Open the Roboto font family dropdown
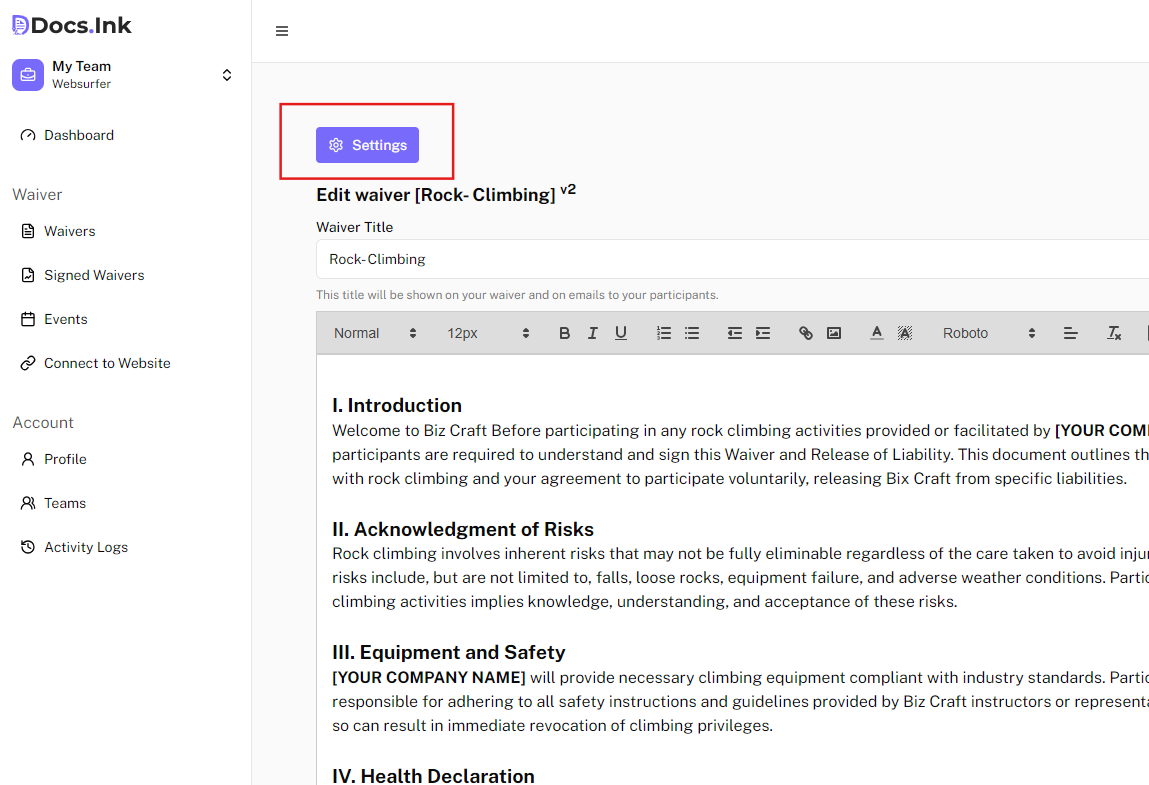 pyautogui.click(x=988, y=333)
